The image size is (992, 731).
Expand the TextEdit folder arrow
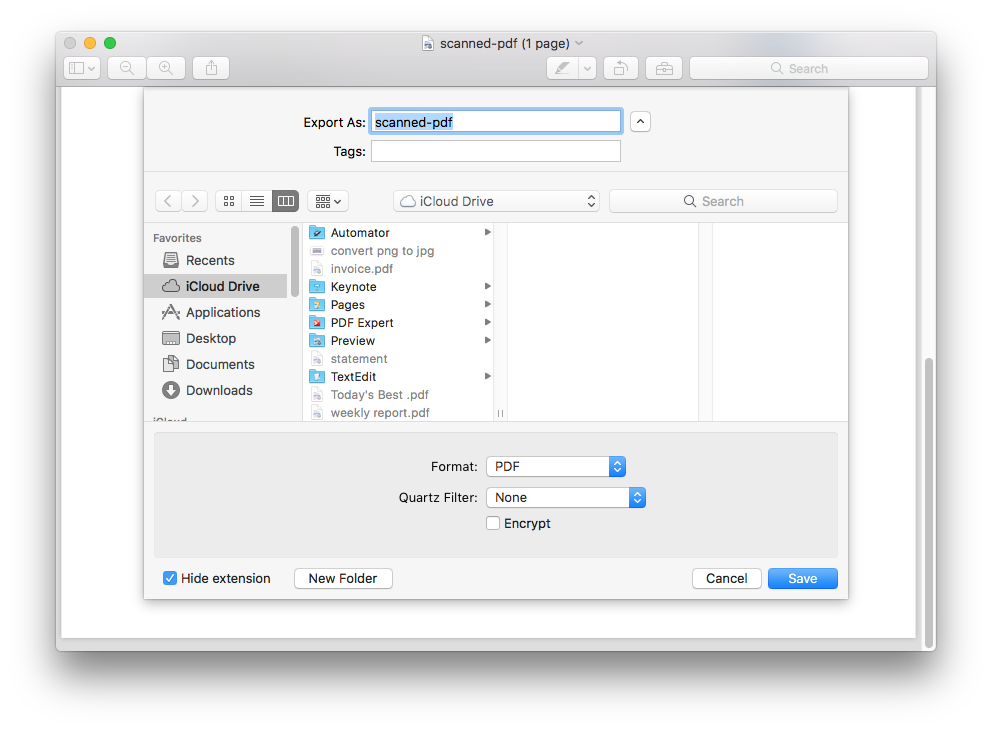487,377
